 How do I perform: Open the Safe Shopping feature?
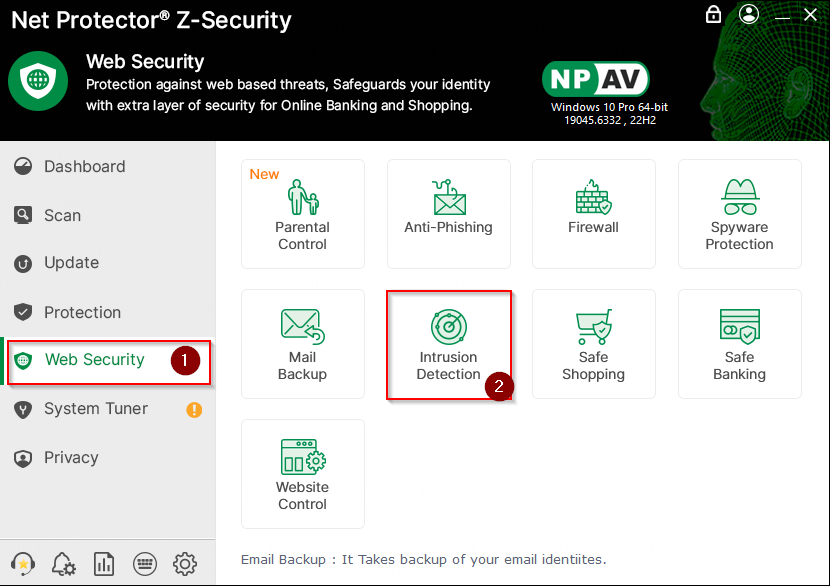[x=593, y=343]
